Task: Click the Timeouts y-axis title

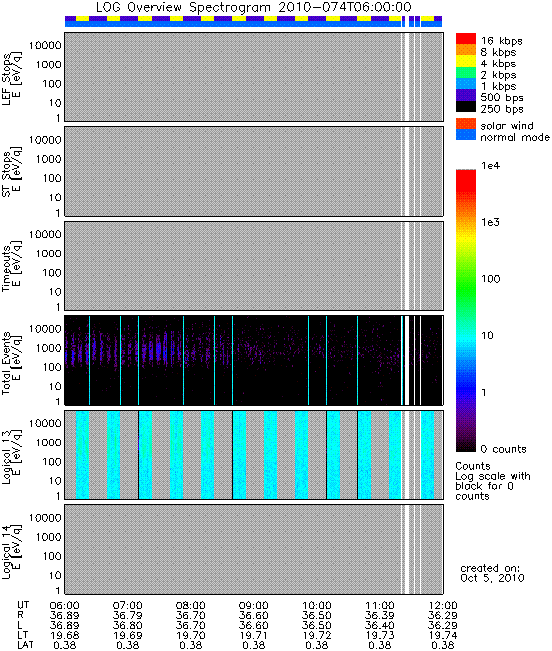Action: 11,267
